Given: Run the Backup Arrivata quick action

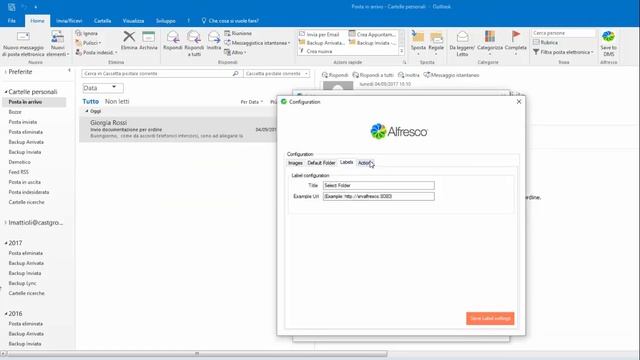Looking at the screenshot, I should coord(322,43).
